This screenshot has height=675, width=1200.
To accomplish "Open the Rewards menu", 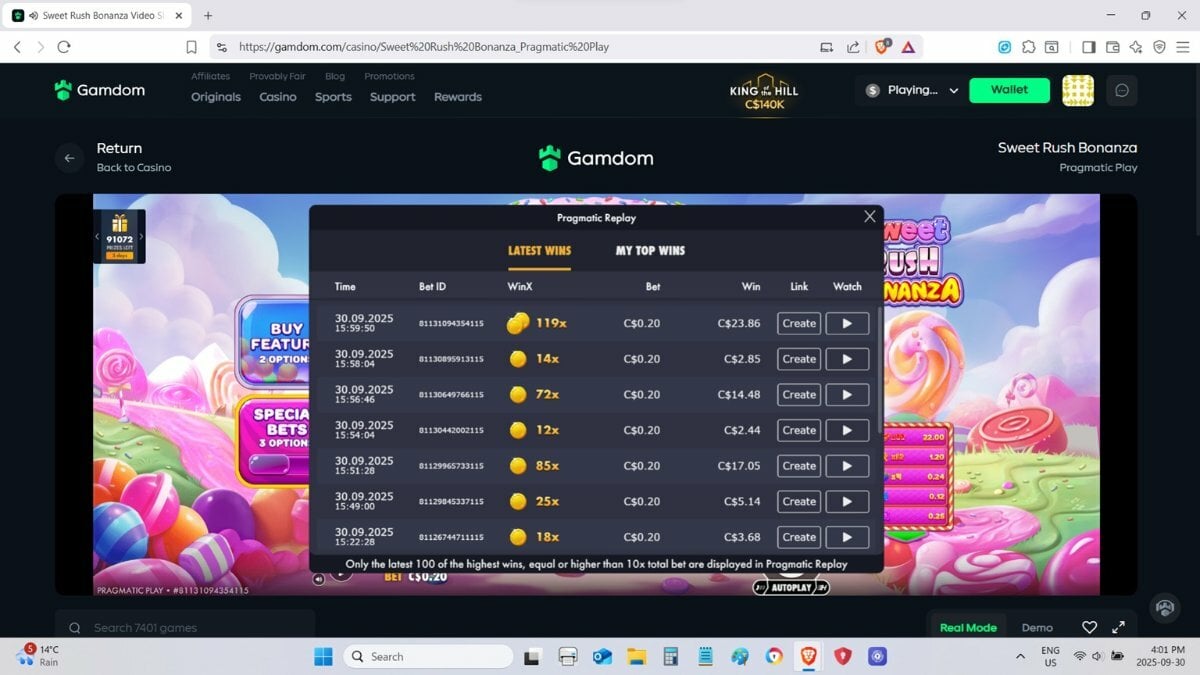I will pos(457,97).
